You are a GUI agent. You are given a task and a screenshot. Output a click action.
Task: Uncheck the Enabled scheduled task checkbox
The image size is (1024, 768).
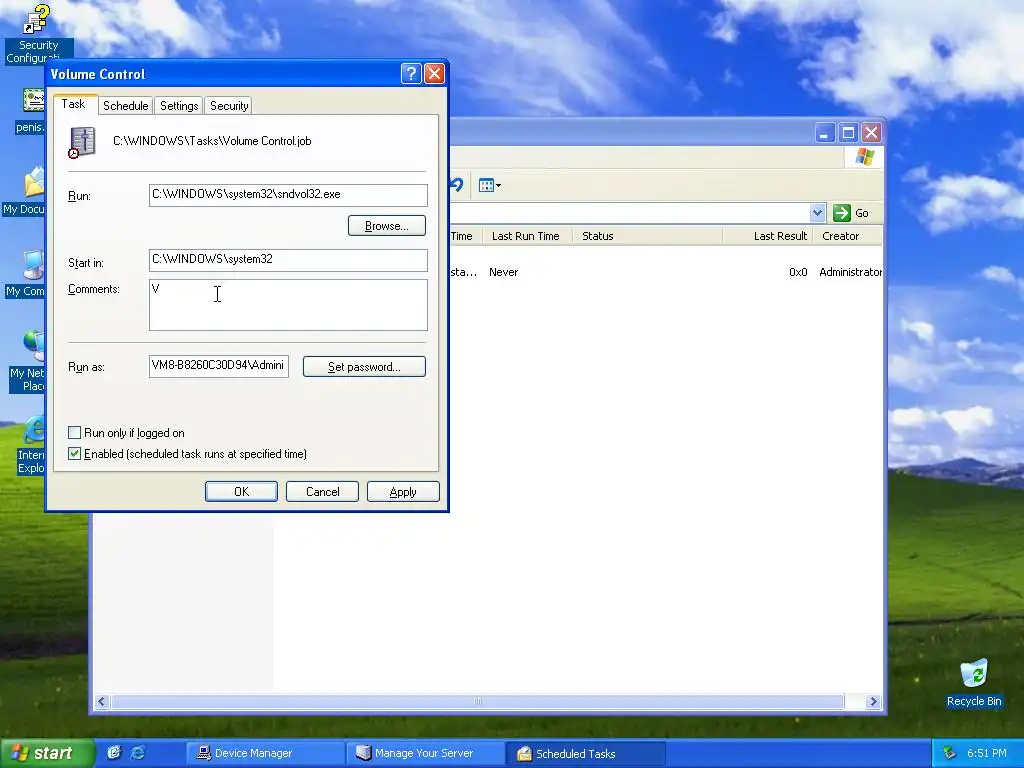(x=74, y=453)
